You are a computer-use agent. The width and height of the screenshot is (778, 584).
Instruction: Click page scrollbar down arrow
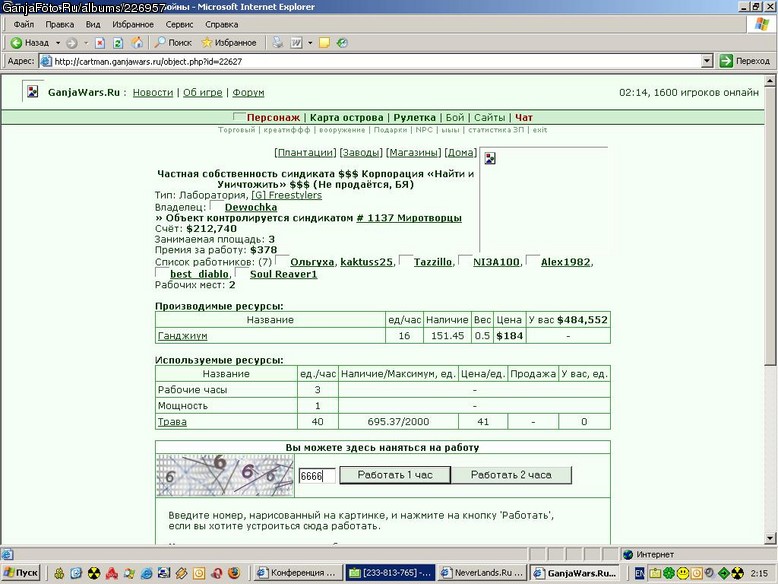(770, 538)
